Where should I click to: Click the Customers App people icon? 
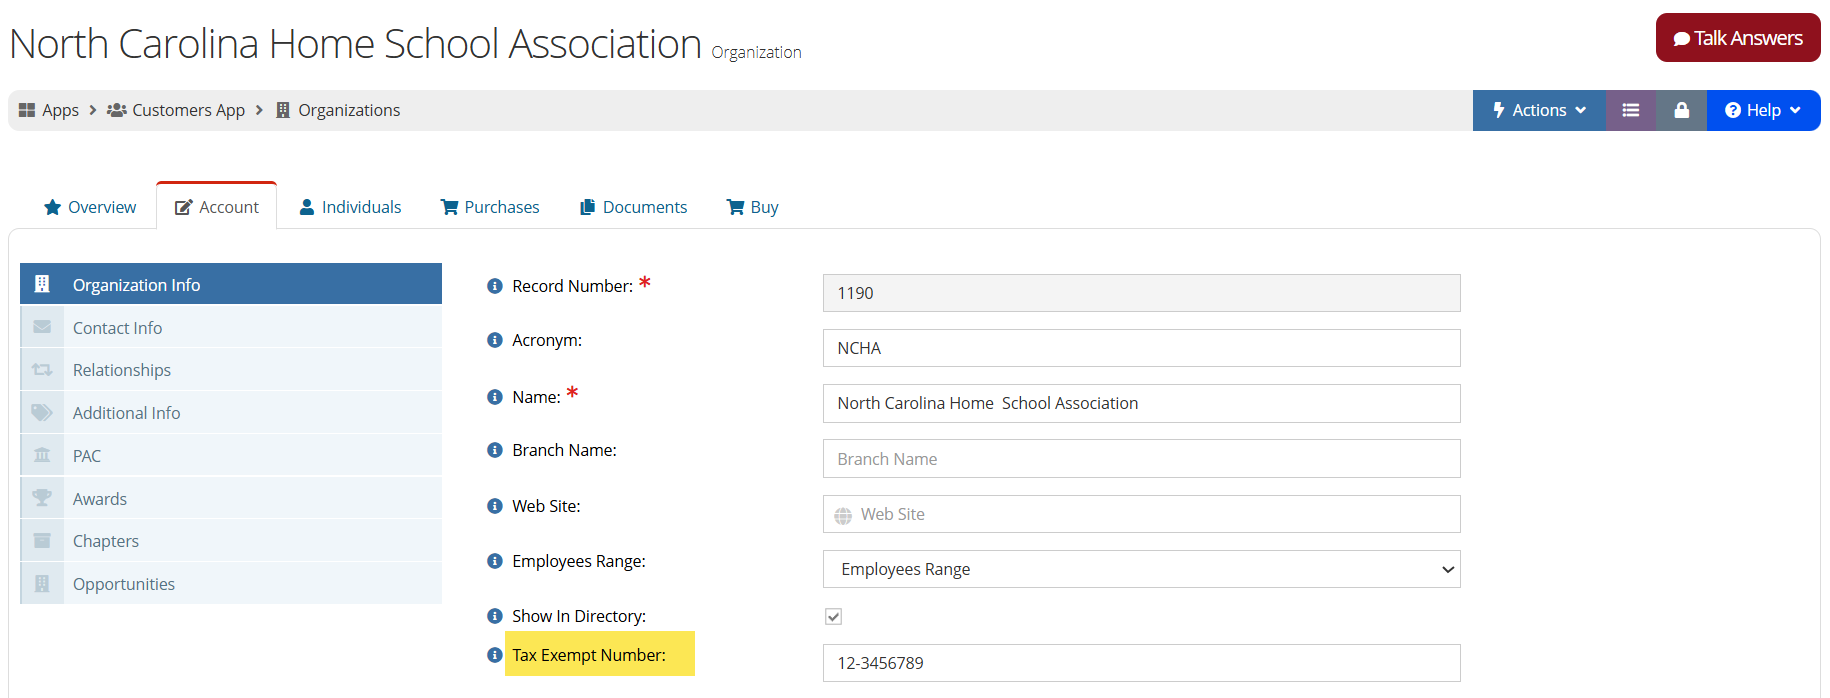pyautogui.click(x=117, y=110)
